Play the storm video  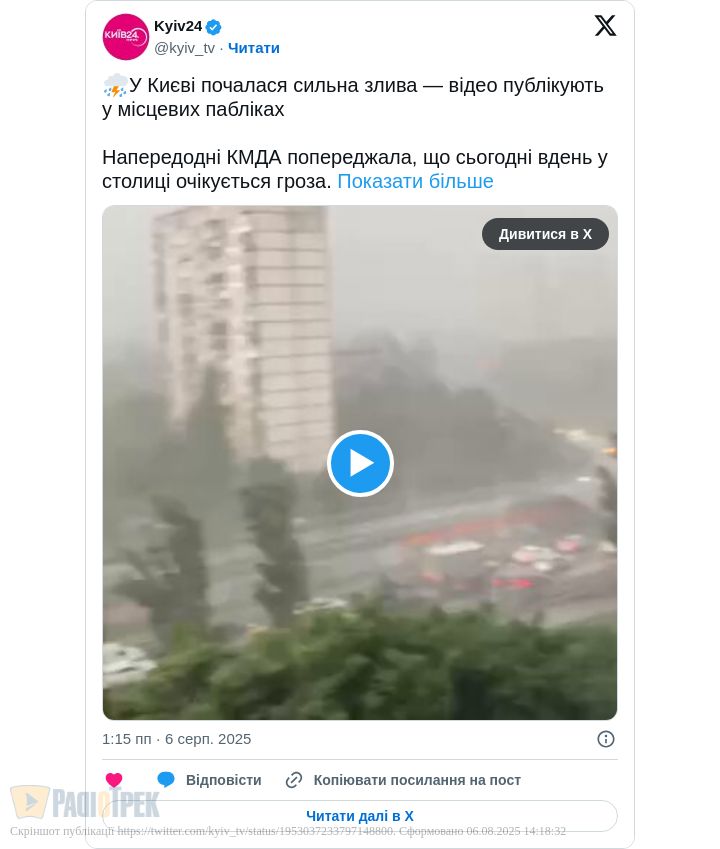360,463
